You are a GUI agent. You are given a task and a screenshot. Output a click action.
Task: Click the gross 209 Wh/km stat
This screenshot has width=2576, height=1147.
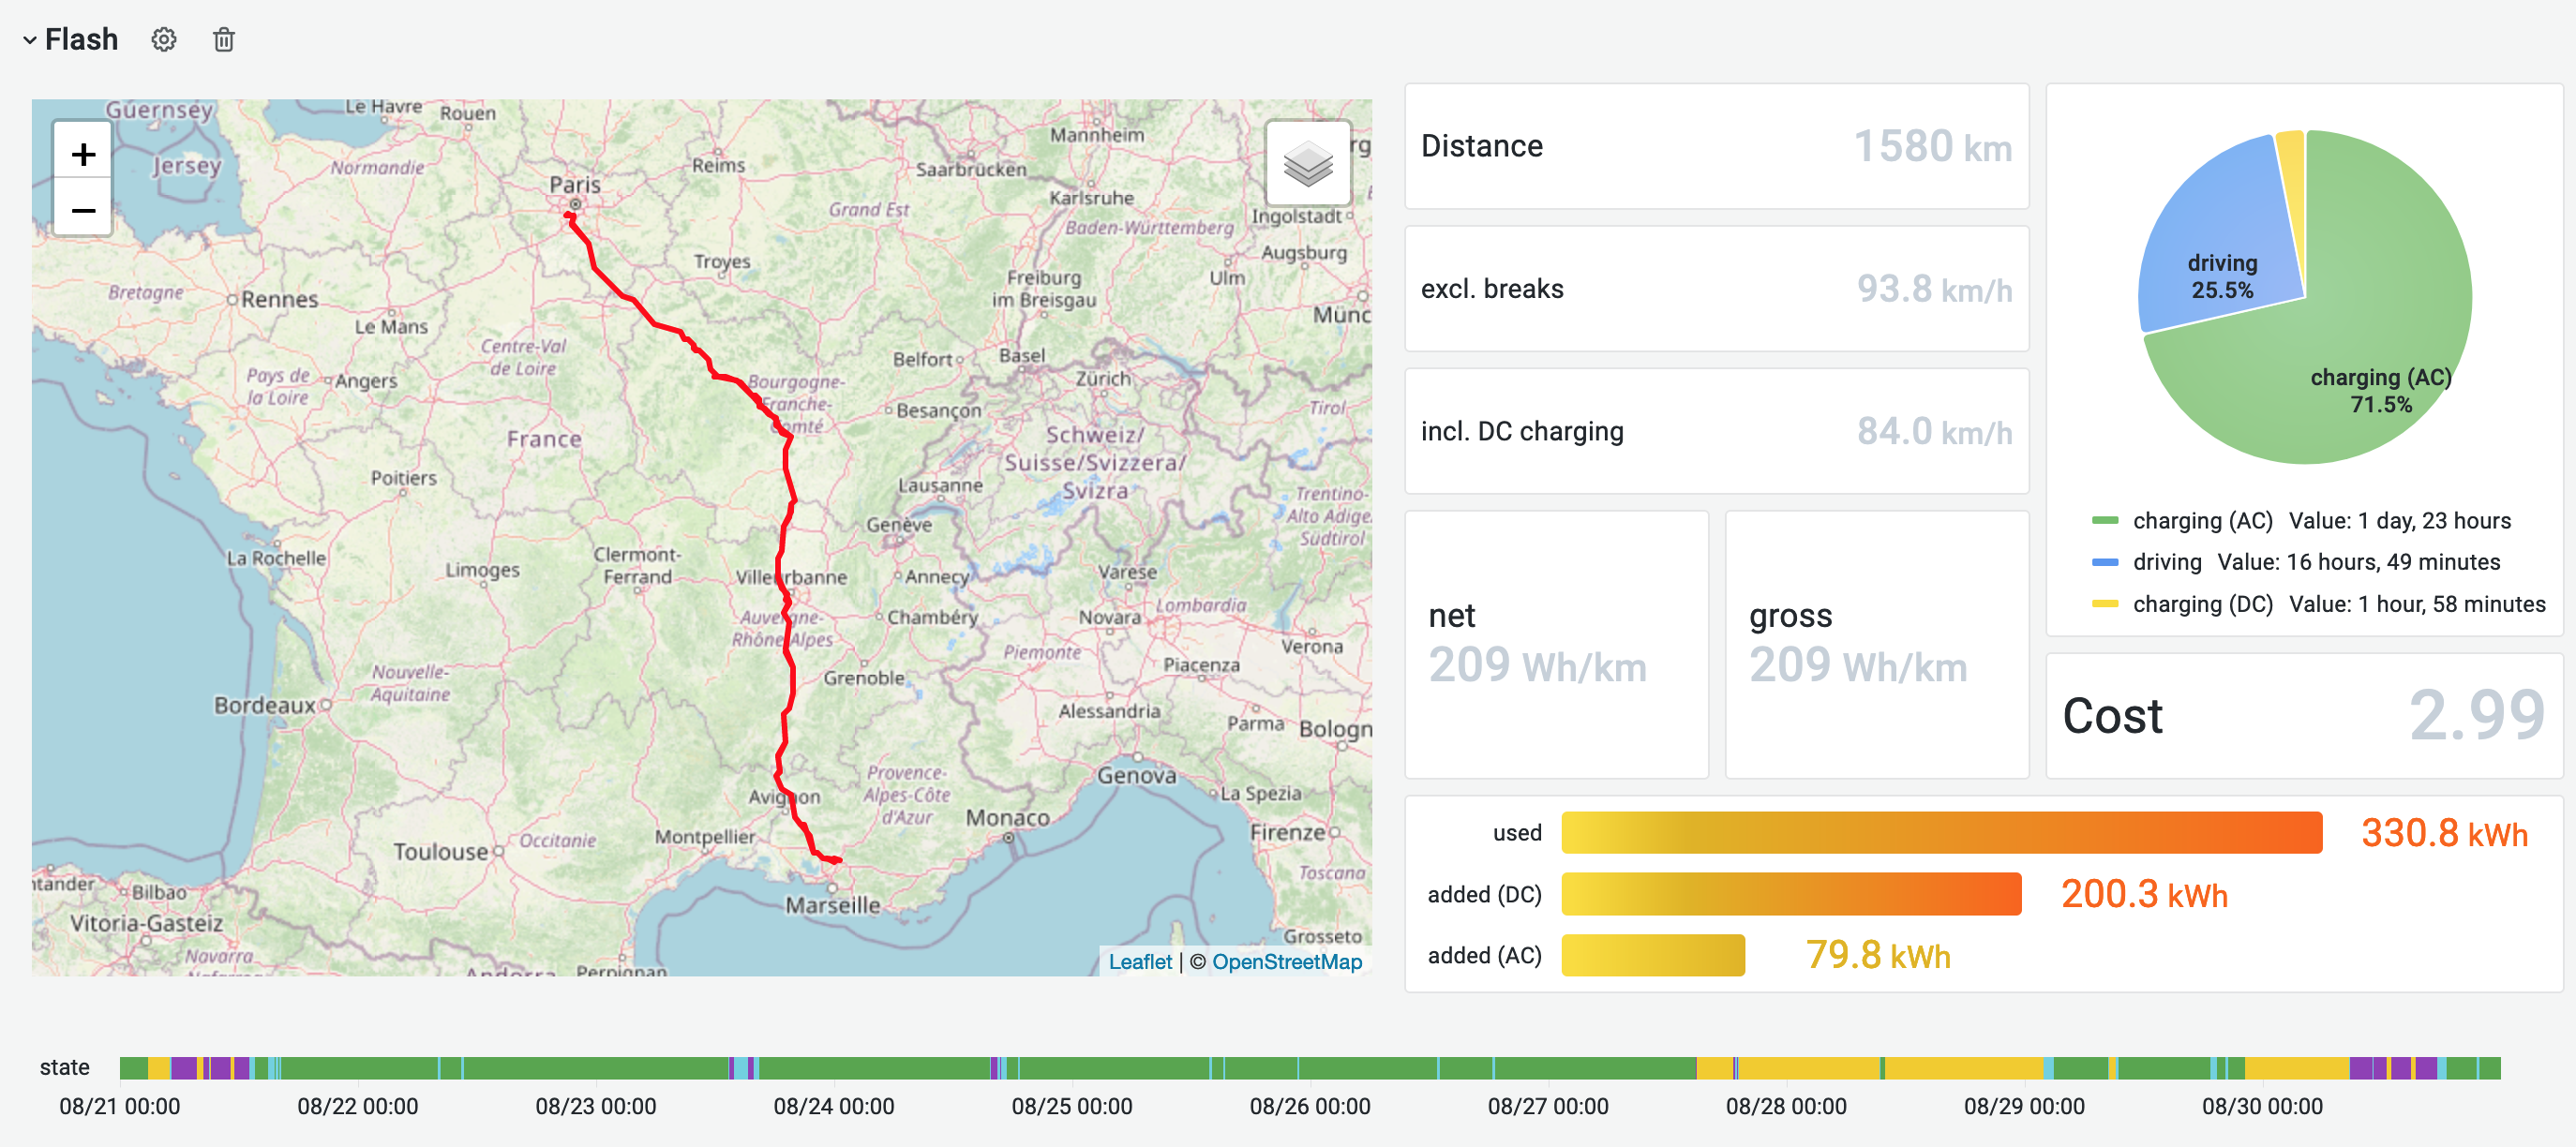[1877, 644]
